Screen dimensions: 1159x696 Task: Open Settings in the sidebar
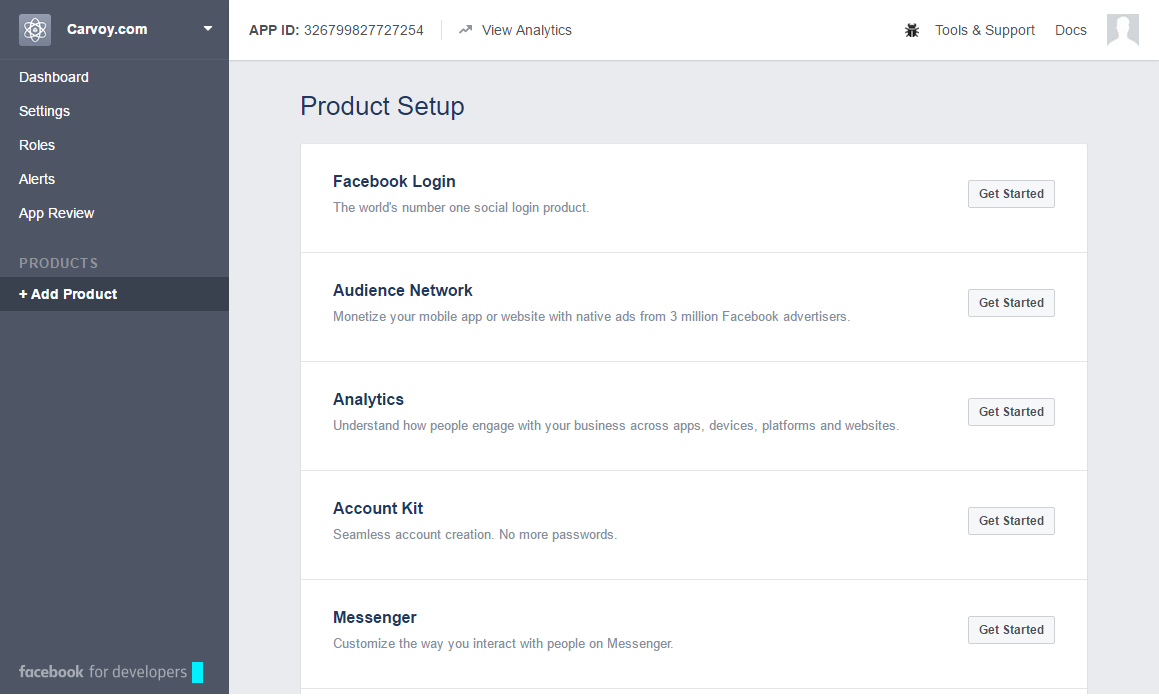point(44,111)
